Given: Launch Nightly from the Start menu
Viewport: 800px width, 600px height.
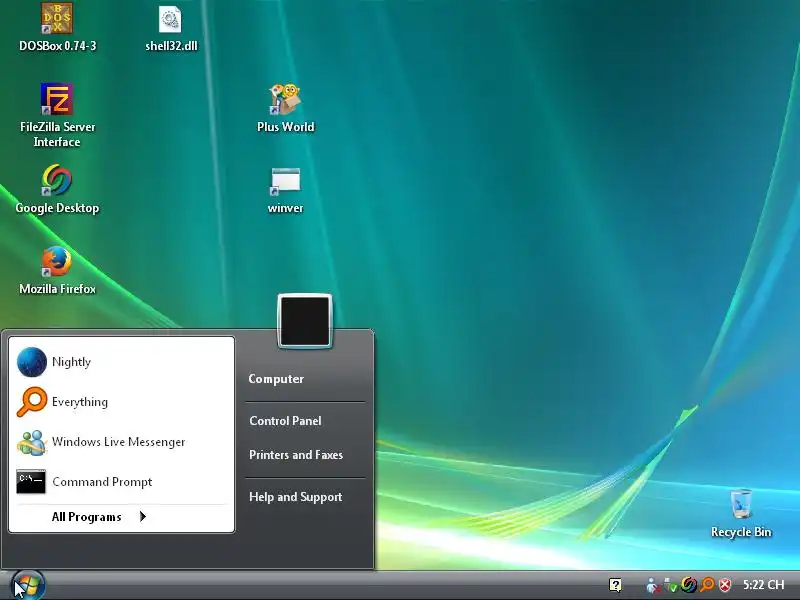Looking at the screenshot, I should (x=121, y=362).
